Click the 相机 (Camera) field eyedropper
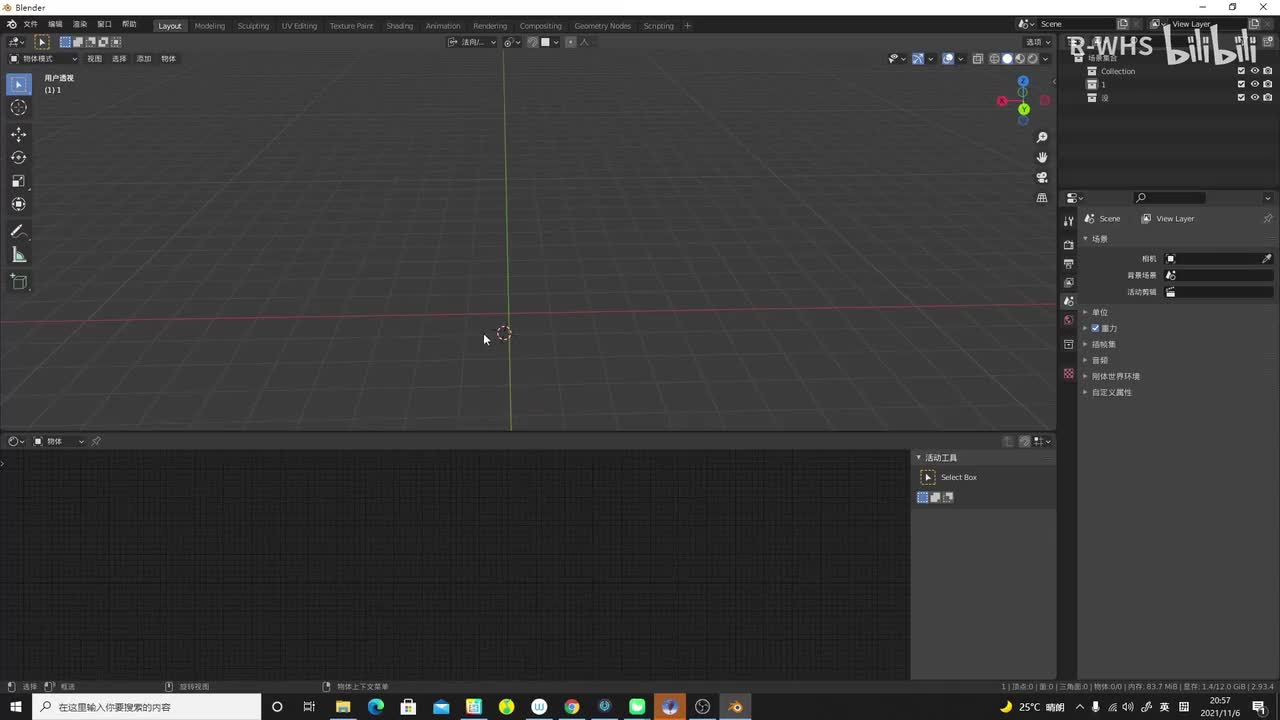Viewport: 1280px width, 720px height. pyautogui.click(x=1267, y=258)
